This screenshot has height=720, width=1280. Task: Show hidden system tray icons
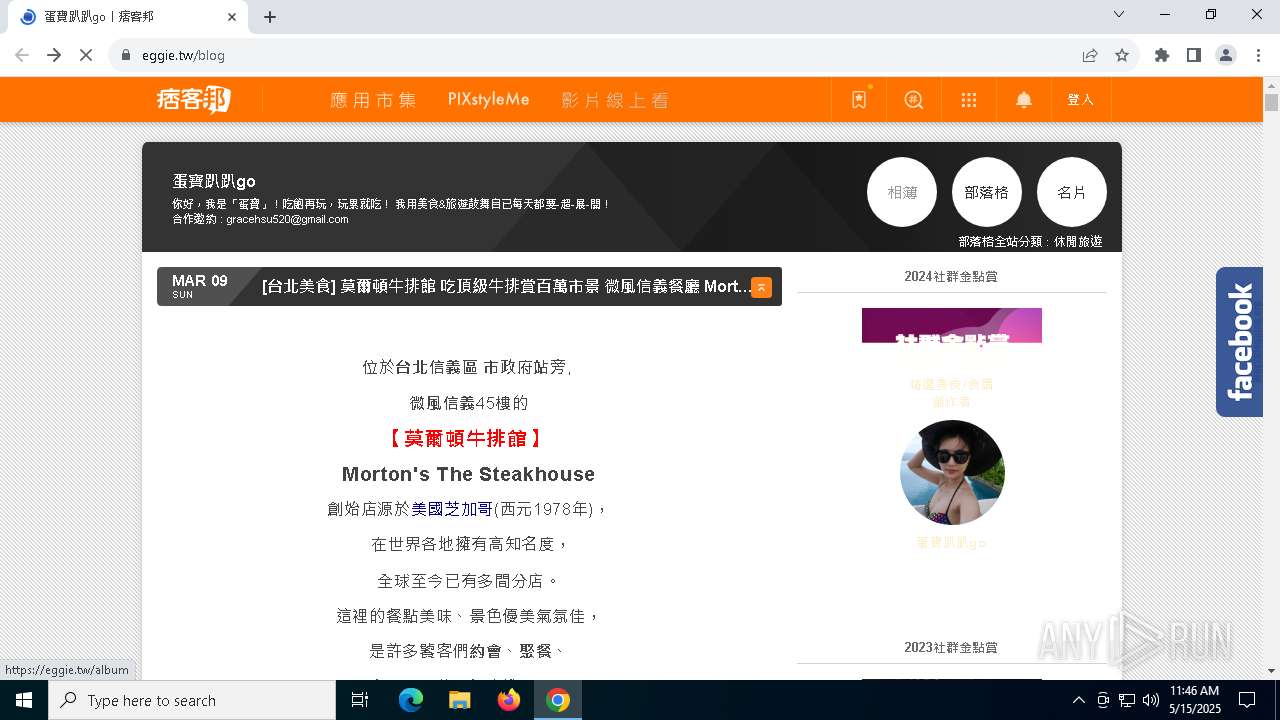pos(1078,700)
